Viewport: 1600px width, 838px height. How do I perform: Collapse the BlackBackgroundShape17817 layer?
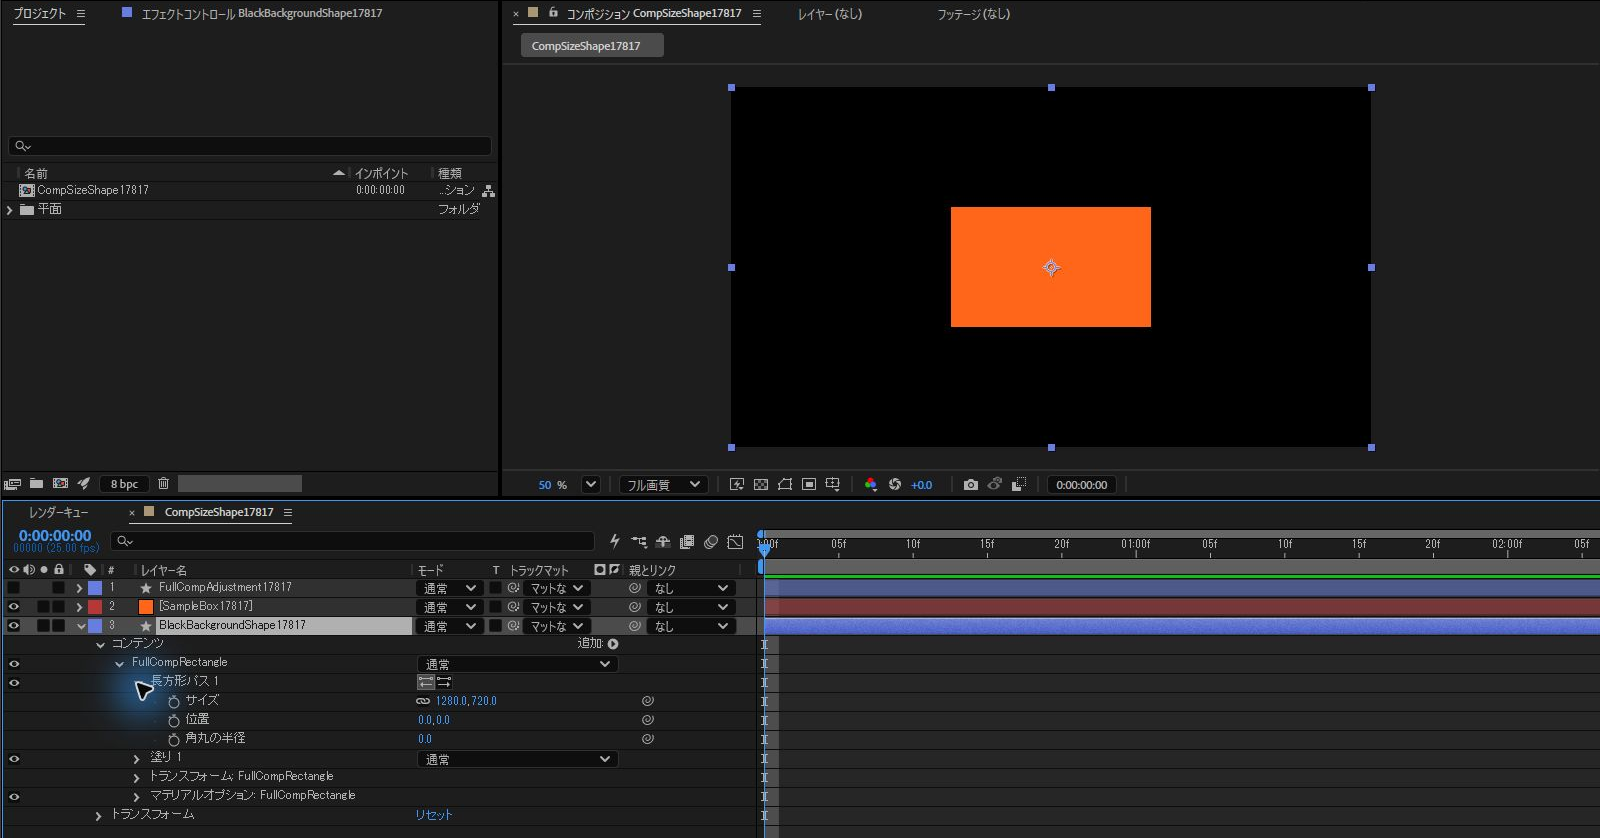pos(81,626)
